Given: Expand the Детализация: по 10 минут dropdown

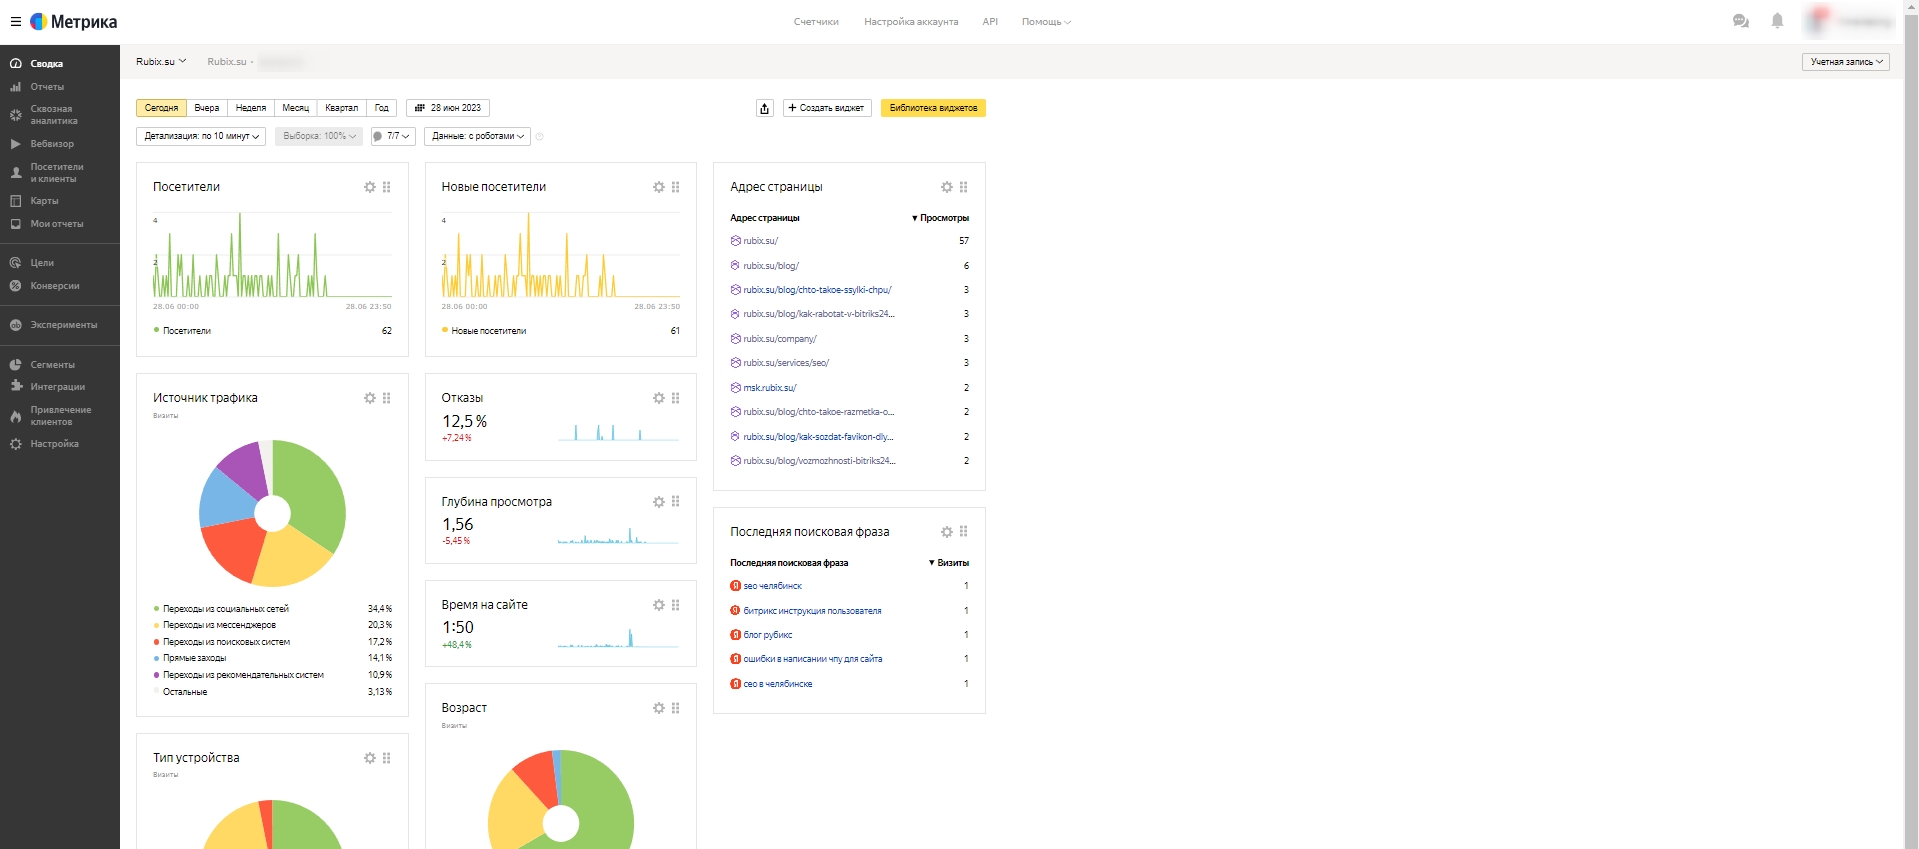Looking at the screenshot, I should point(201,136).
